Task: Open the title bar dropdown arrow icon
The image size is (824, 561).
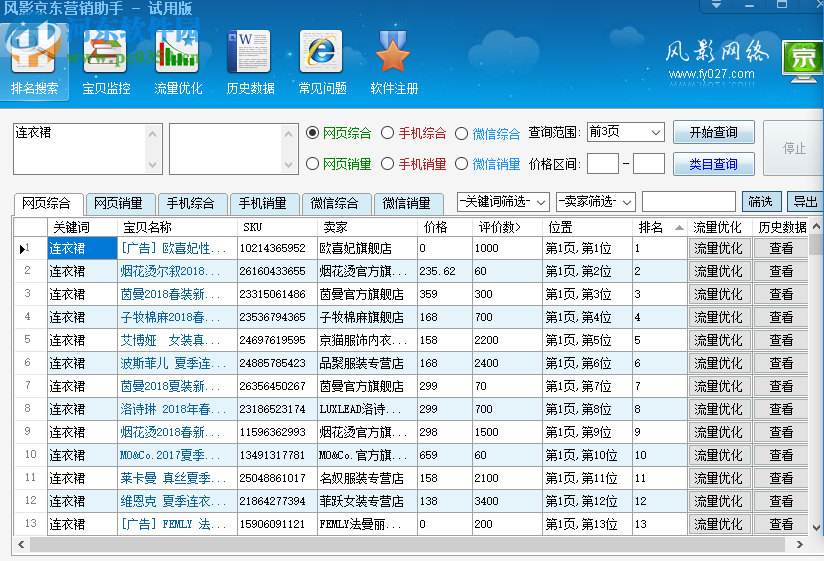Action: click(716, 5)
